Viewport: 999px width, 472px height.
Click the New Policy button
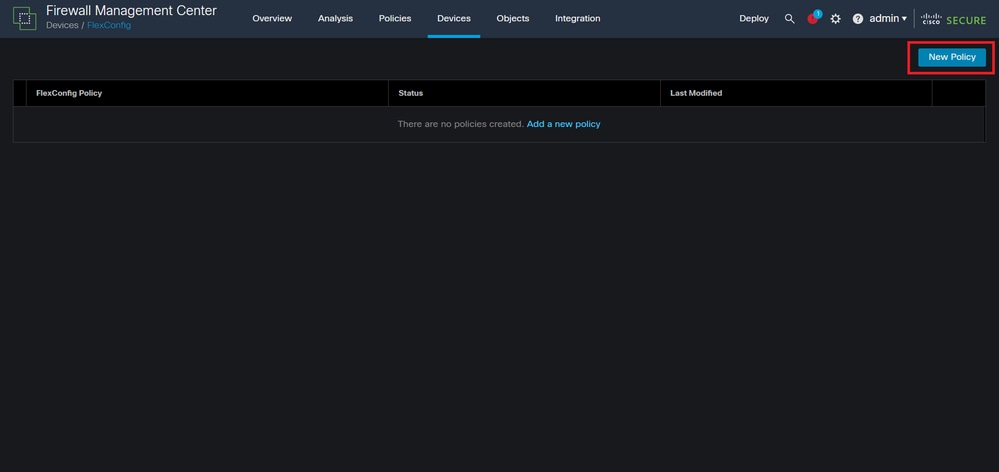click(x=952, y=57)
